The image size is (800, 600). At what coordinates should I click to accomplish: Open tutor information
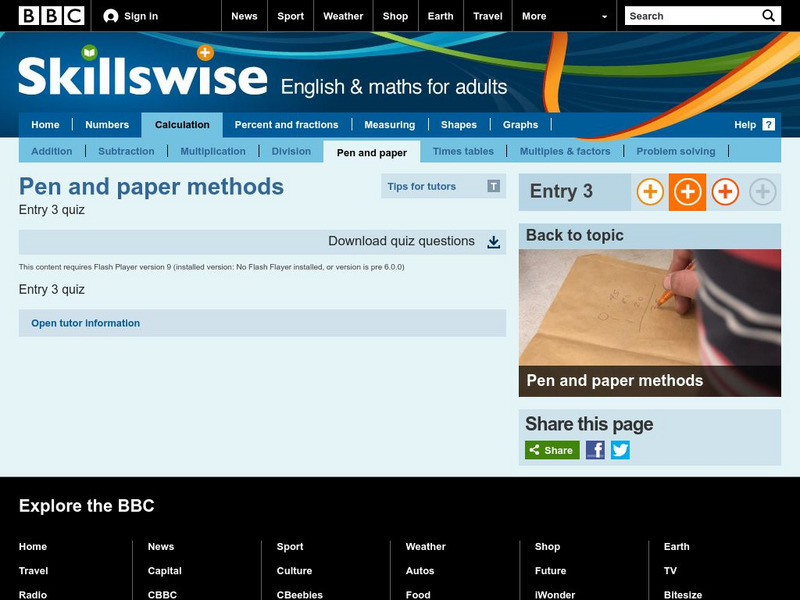[85, 323]
